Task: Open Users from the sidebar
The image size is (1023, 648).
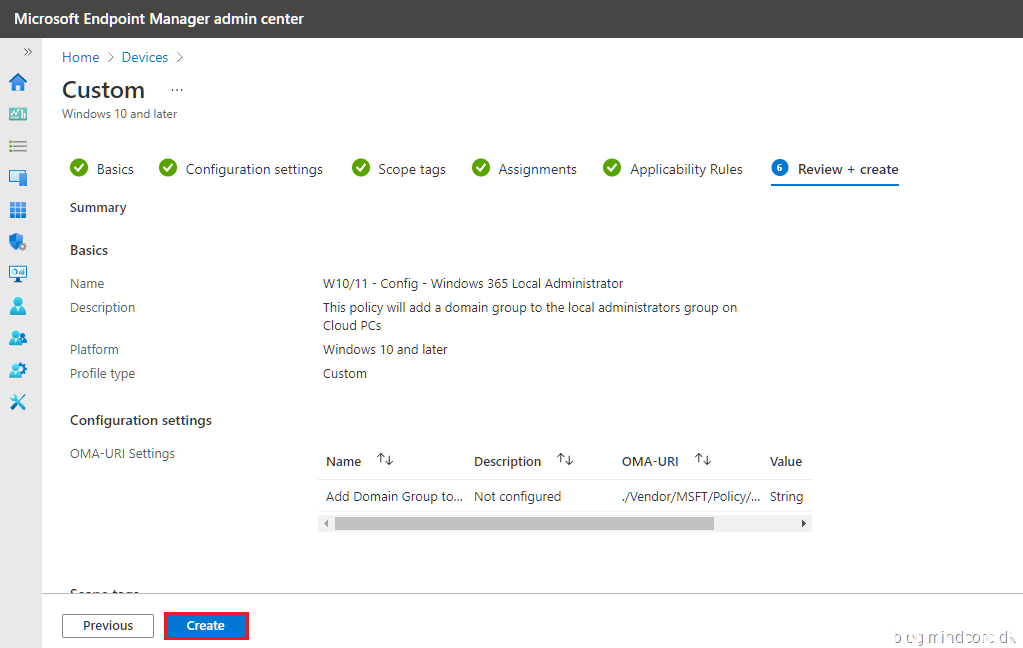Action: click(x=18, y=305)
